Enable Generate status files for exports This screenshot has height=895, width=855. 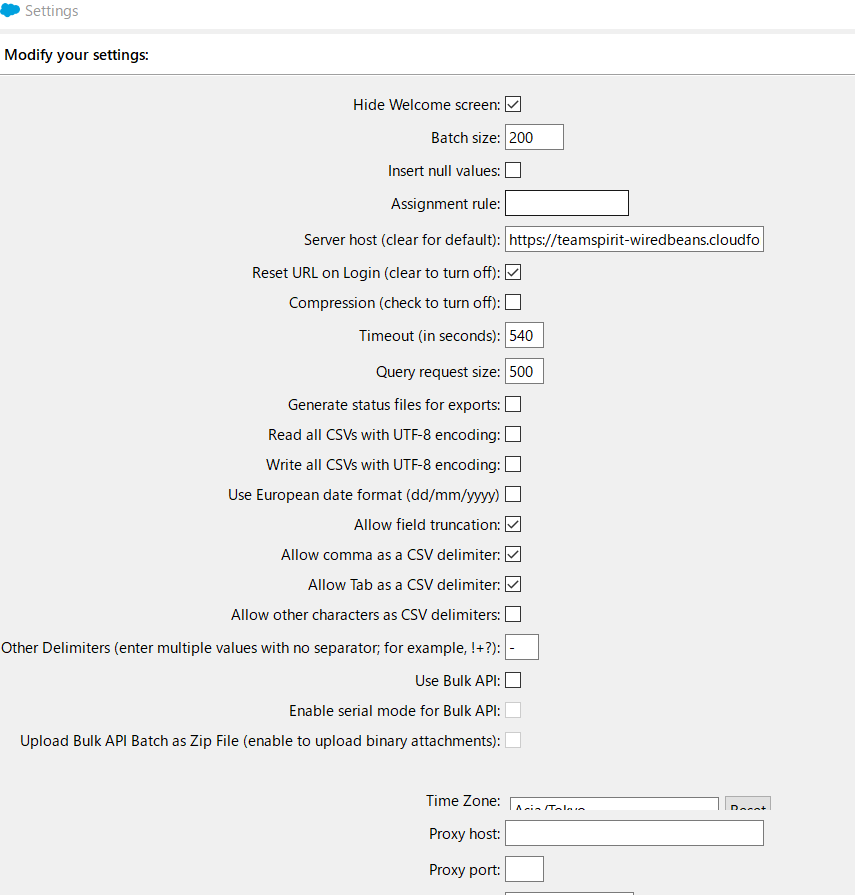pos(513,404)
